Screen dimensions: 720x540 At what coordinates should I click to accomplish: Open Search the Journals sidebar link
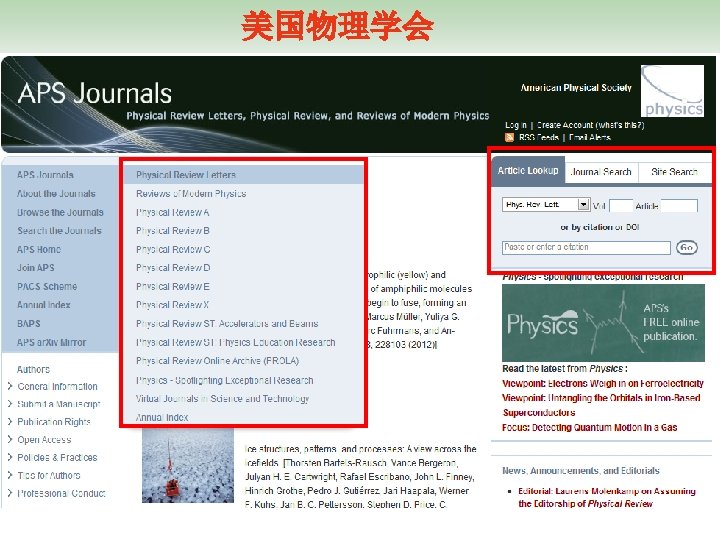59,231
